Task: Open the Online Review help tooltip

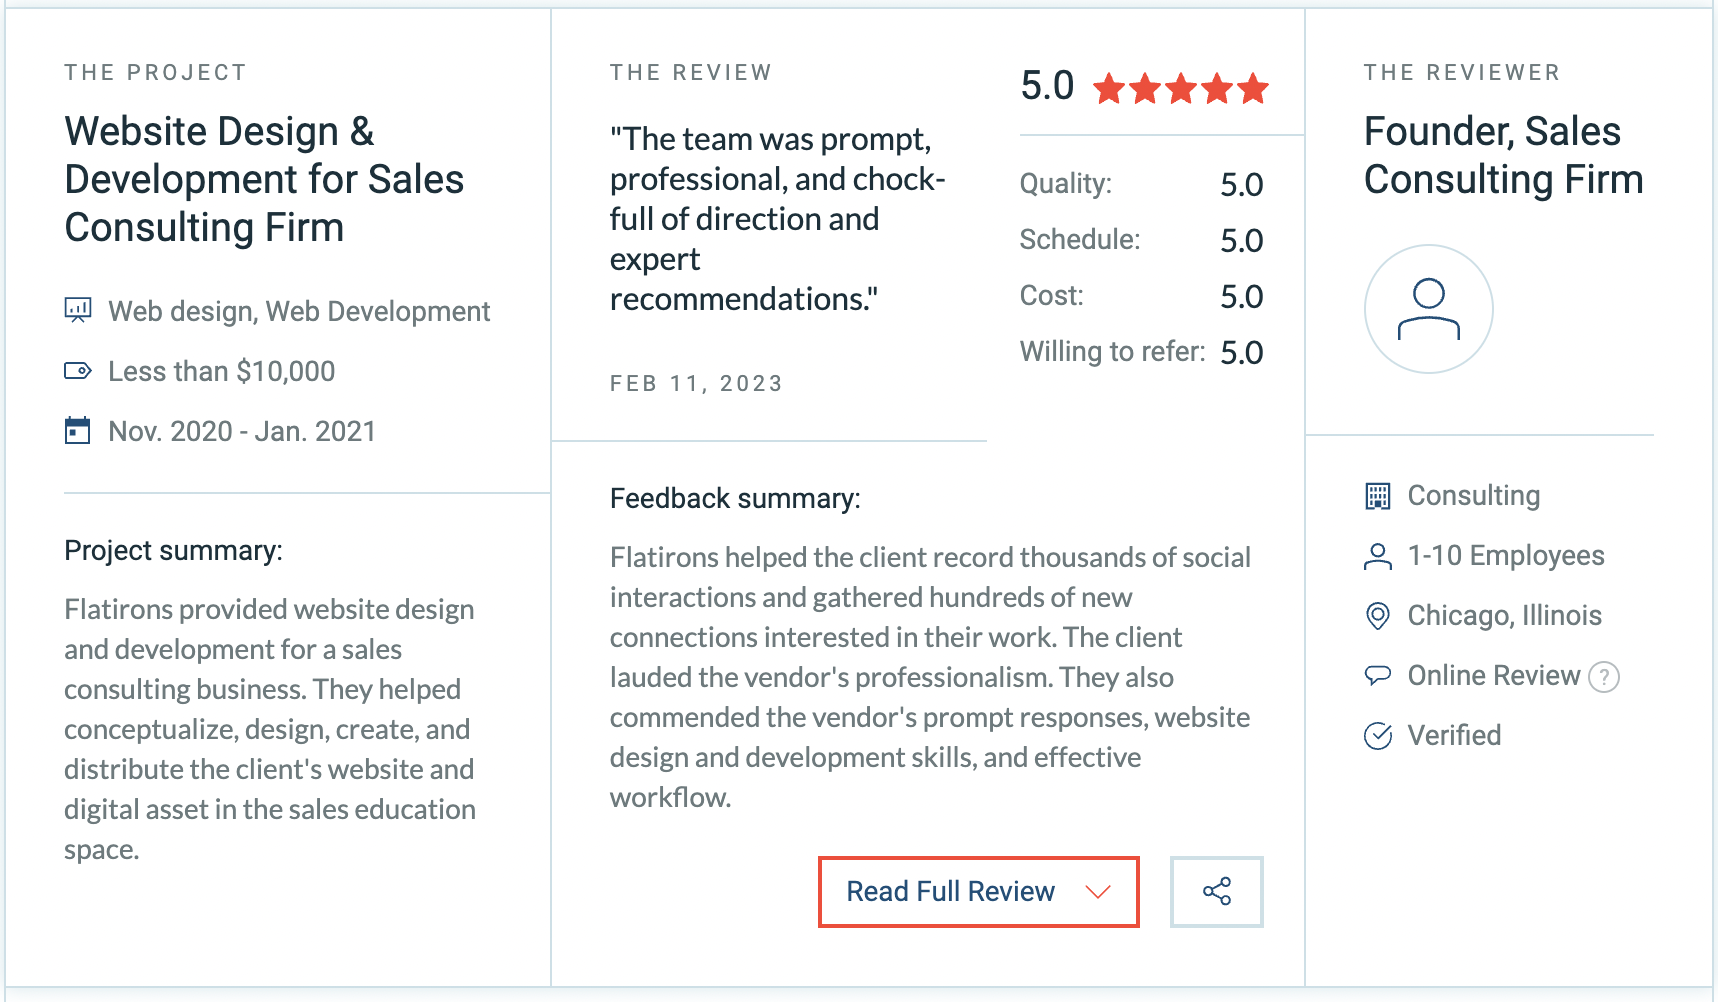Action: [x=1604, y=677]
